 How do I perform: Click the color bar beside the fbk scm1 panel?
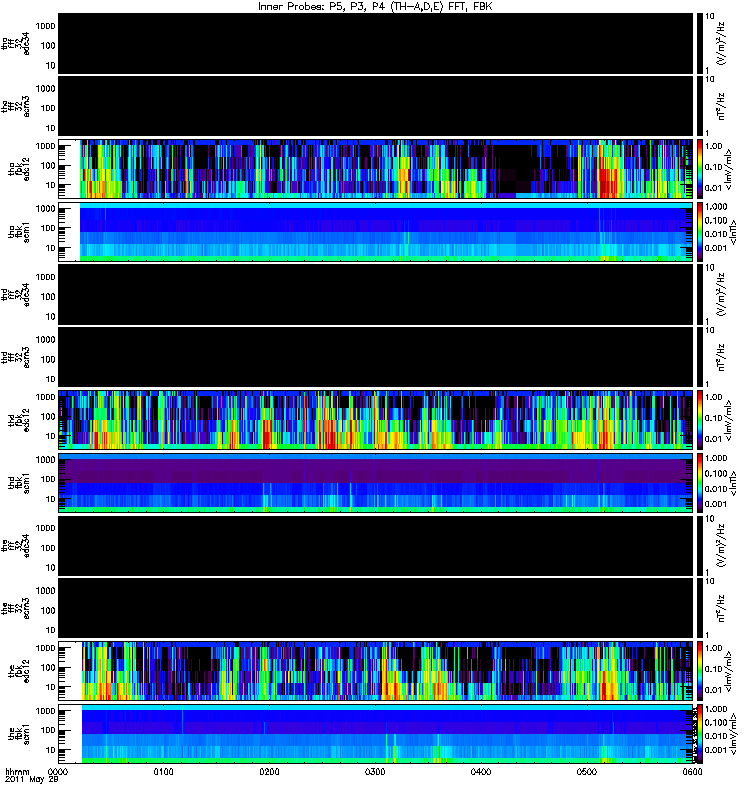(699, 734)
